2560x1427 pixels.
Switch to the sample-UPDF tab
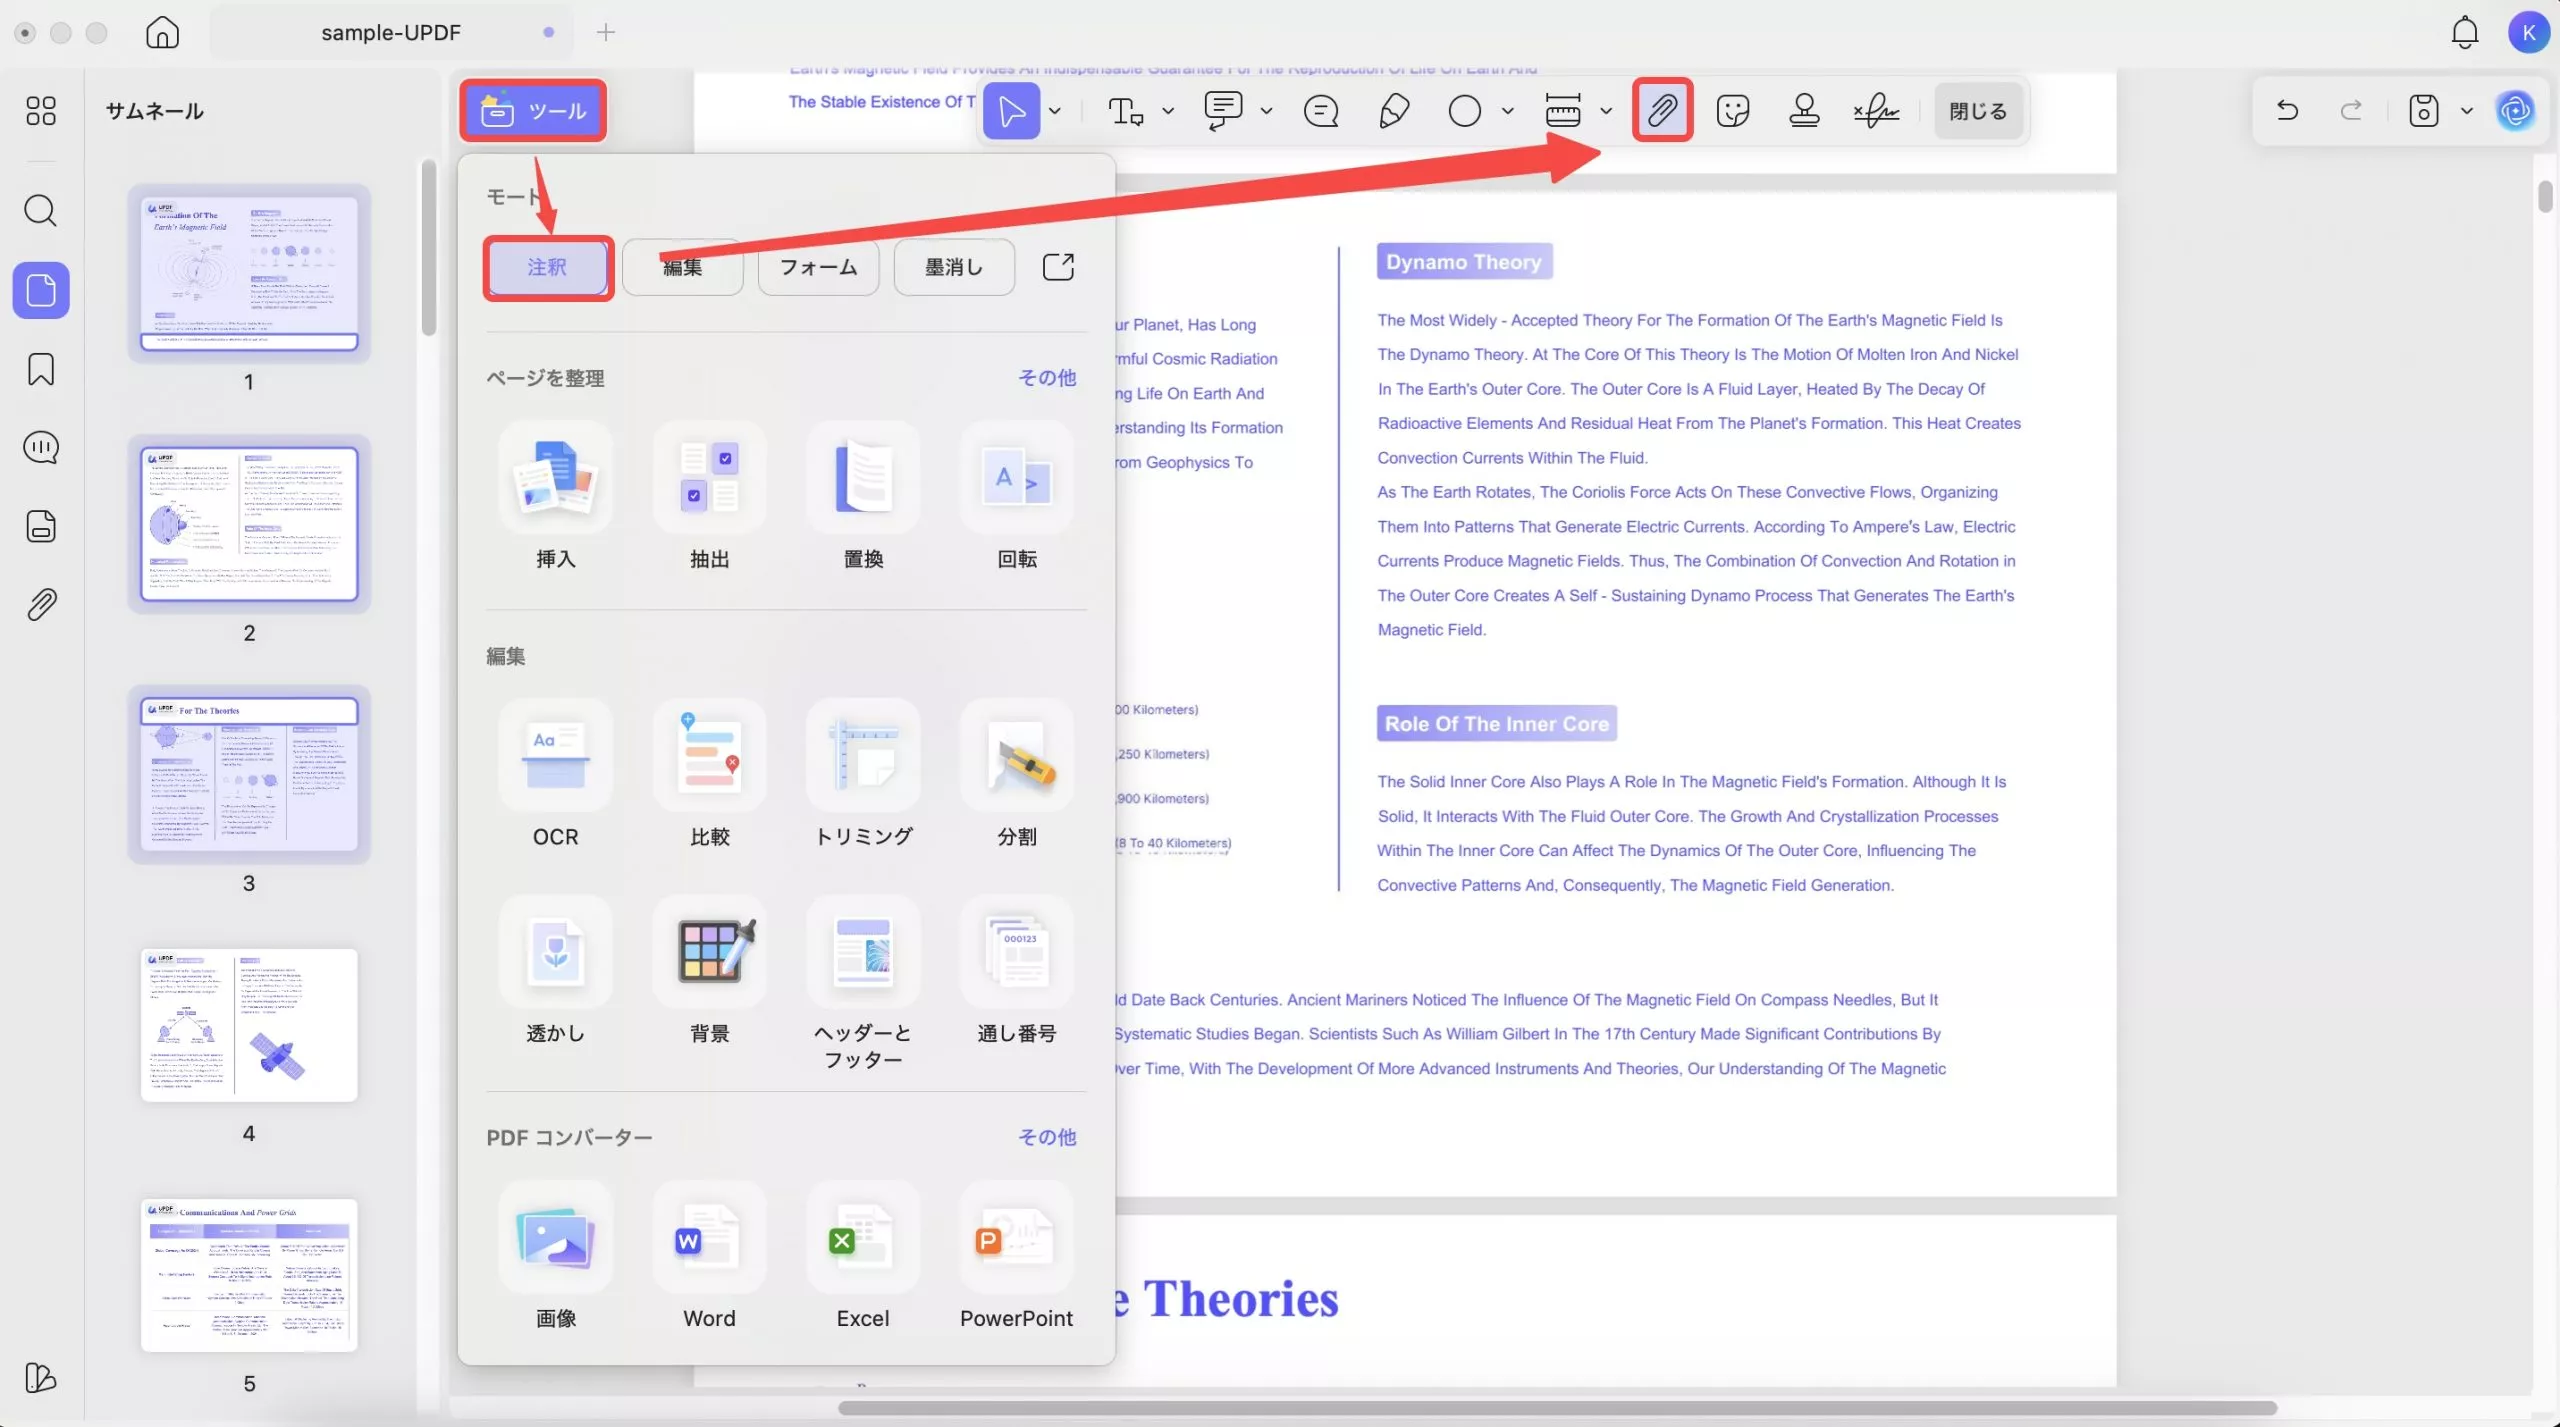[391, 32]
